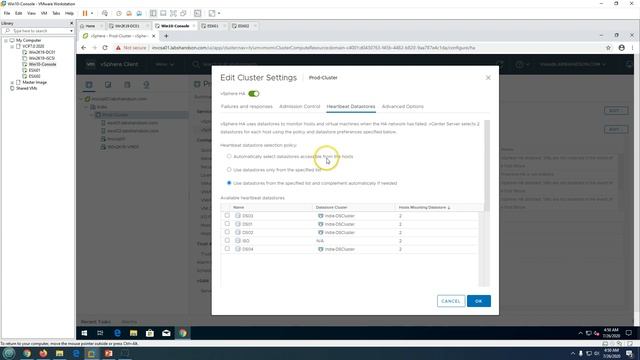Open the Admission Control tab

tap(300, 107)
